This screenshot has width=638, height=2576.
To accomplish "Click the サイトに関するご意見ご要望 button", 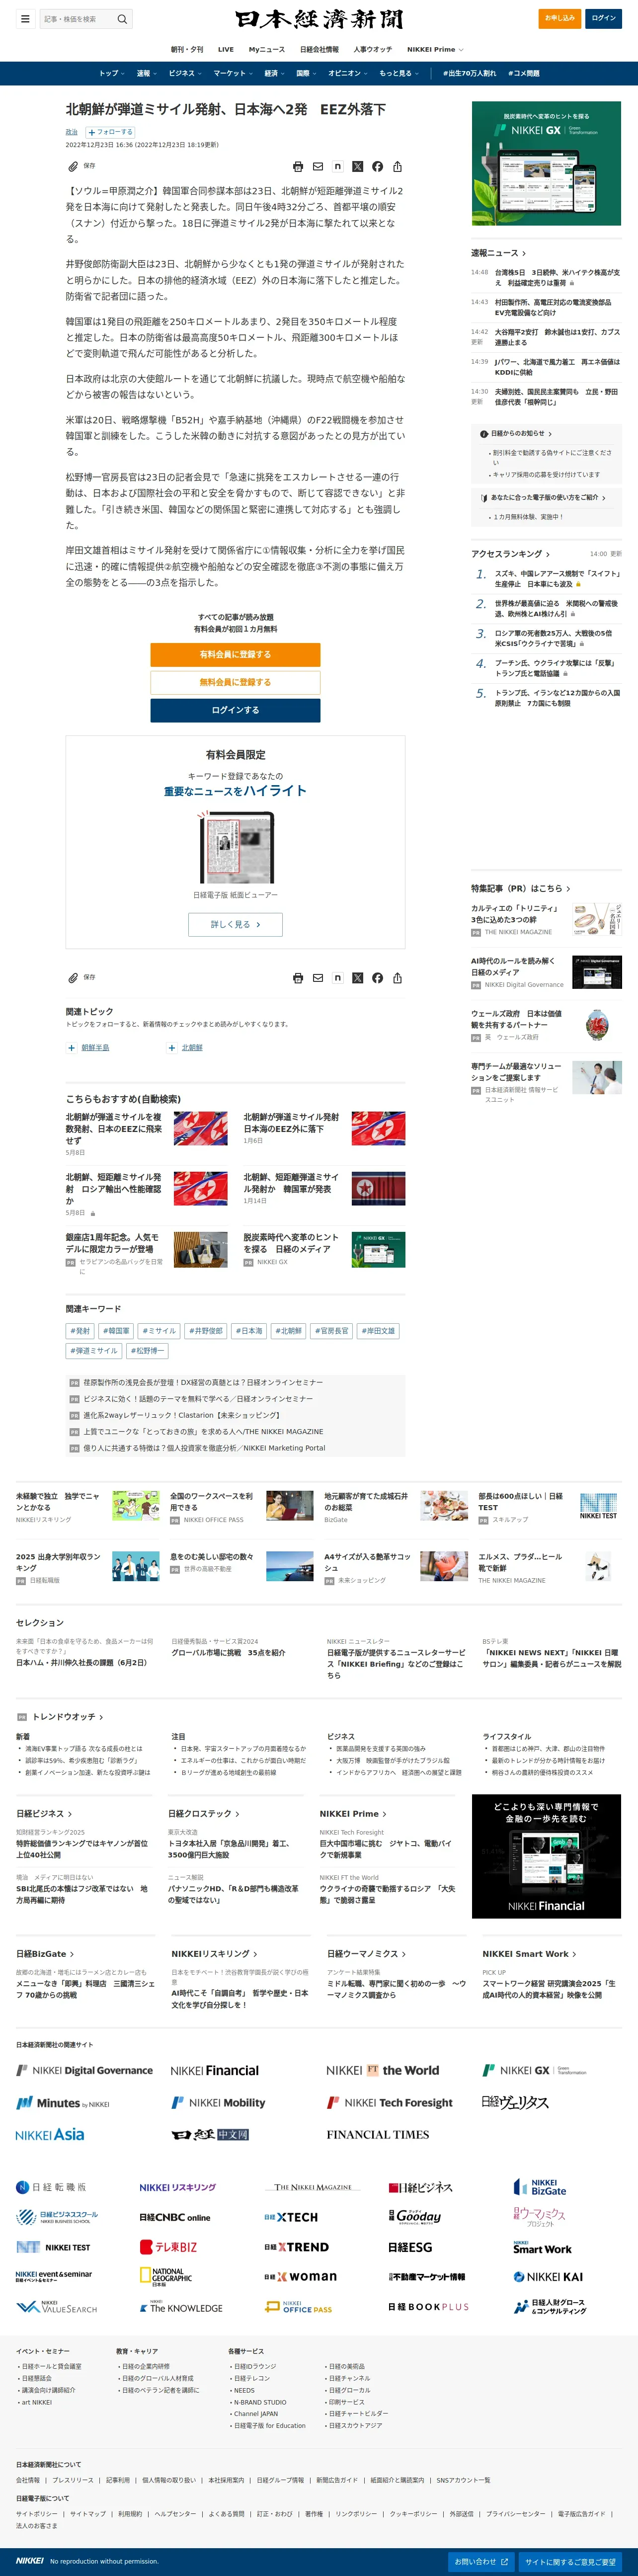I will tap(571, 2562).
